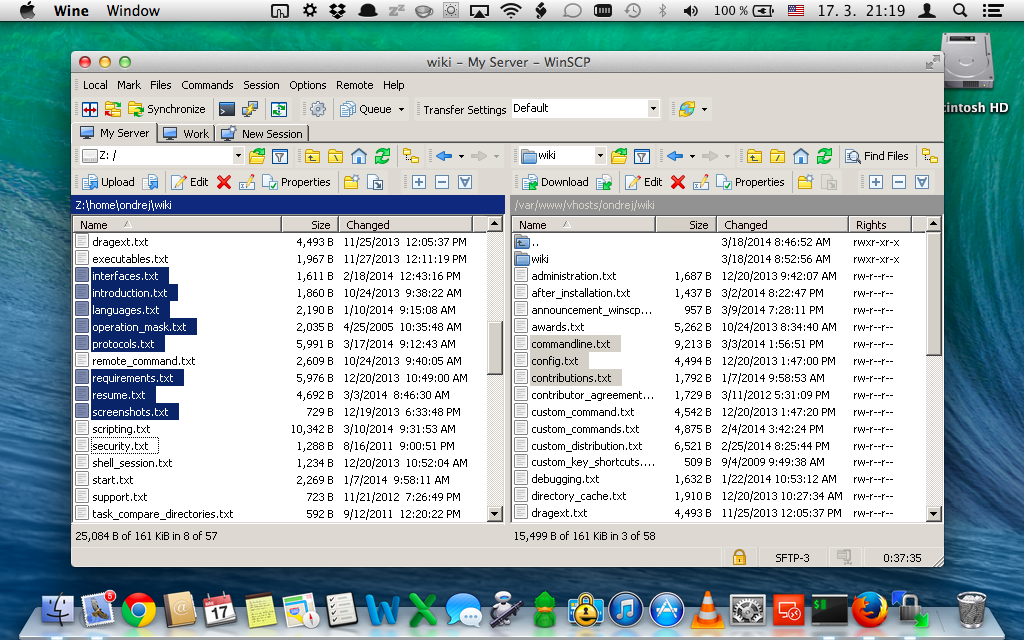Go to remote parent directory icon
1024x640 pixels.
point(752,156)
